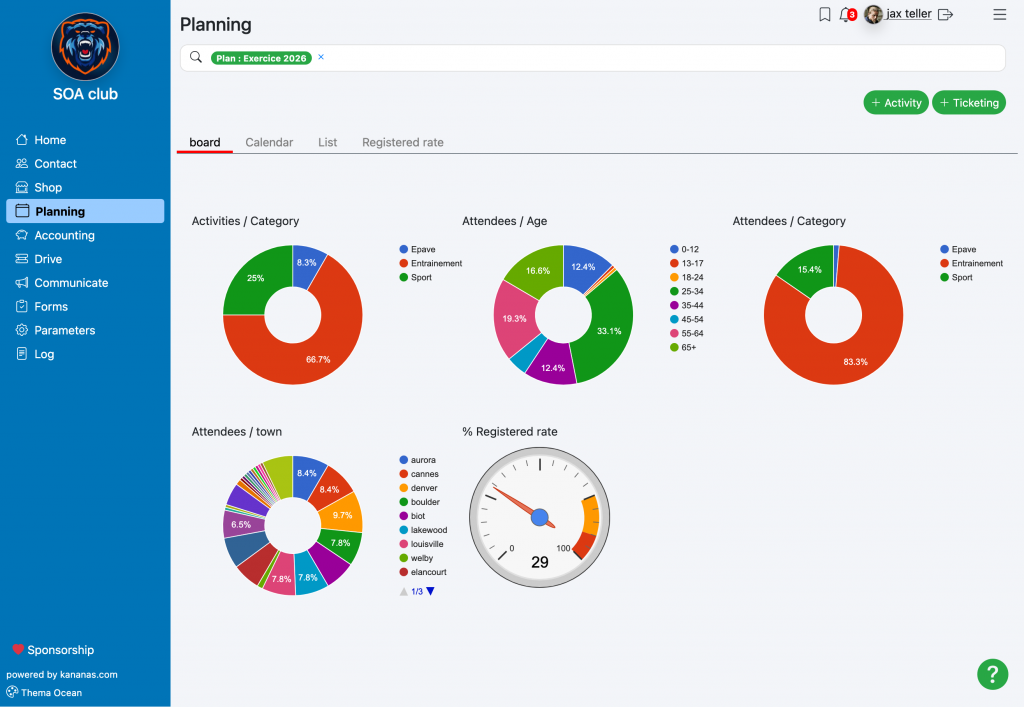Screen dimensions: 1024x707
Task: Click the search magnifier icon
Action: pyautogui.click(x=195, y=57)
